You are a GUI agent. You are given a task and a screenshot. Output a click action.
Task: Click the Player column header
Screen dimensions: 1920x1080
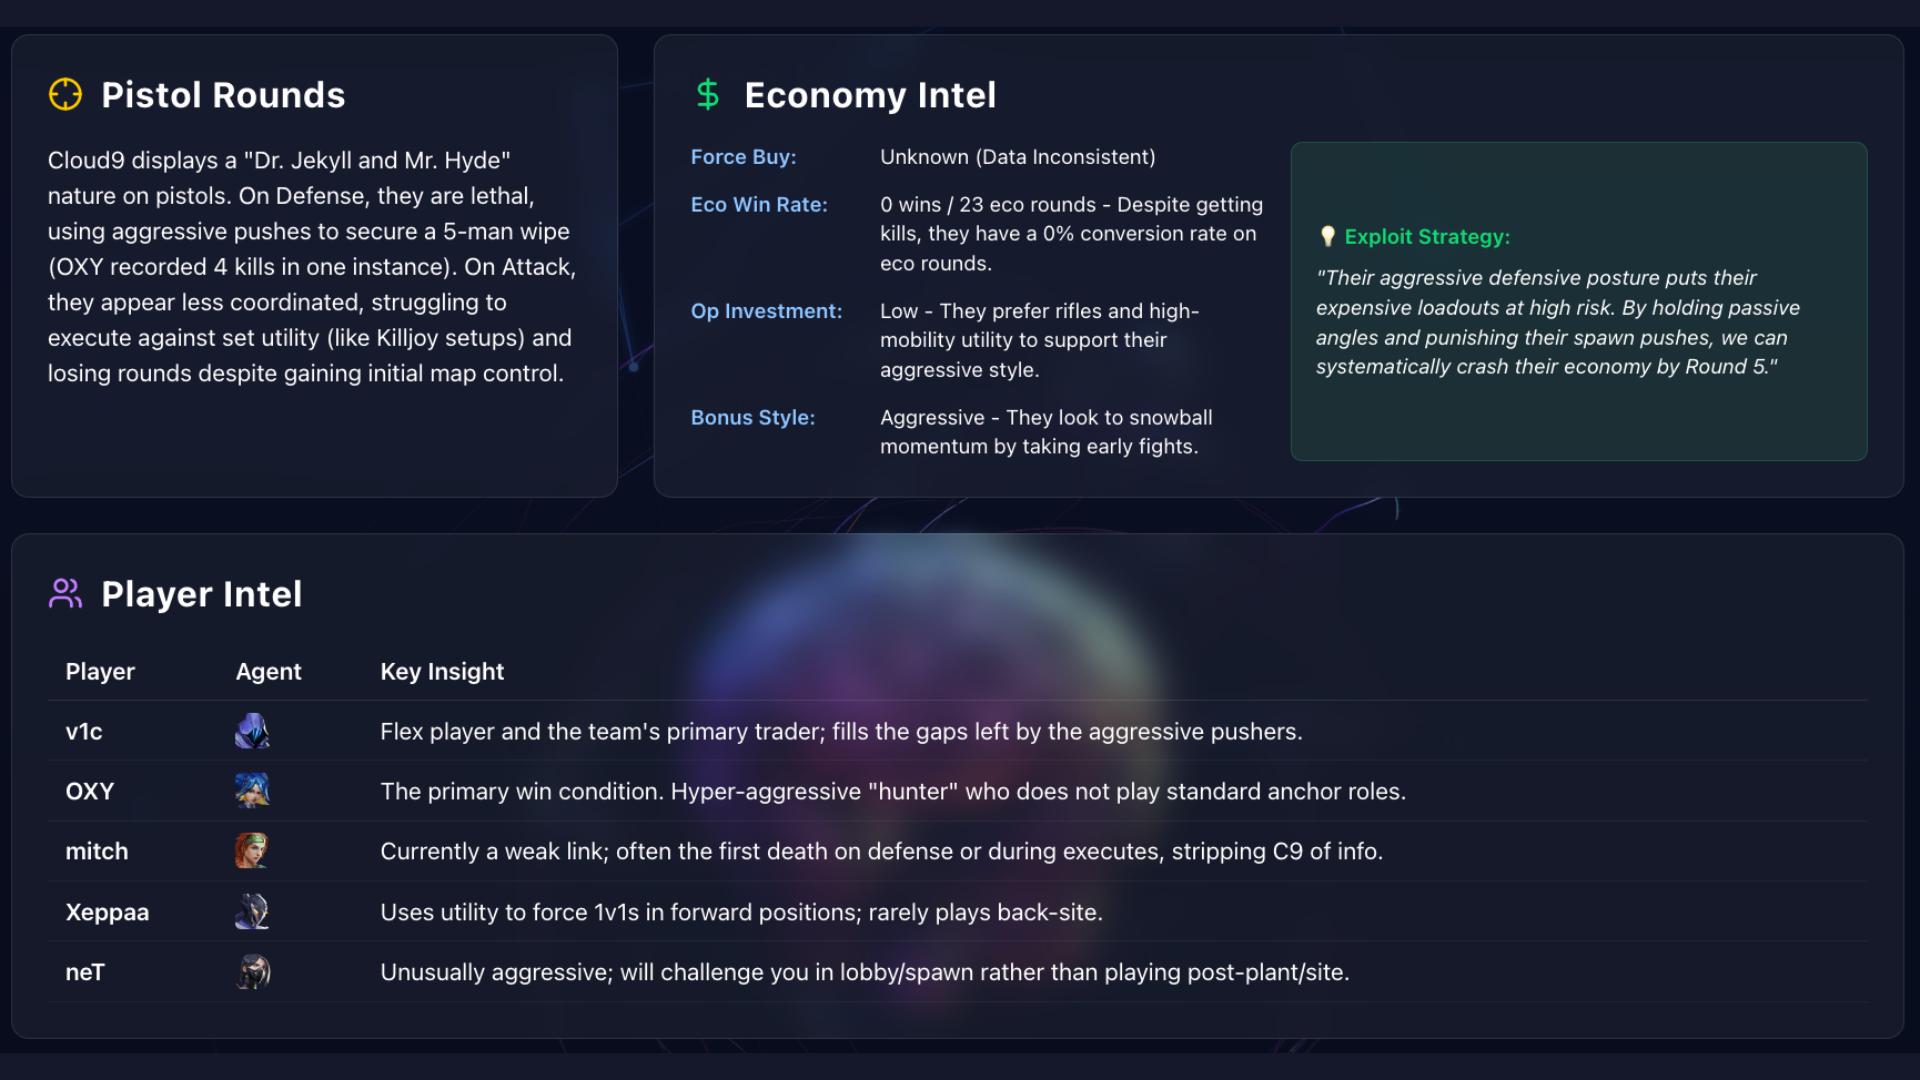(100, 672)
